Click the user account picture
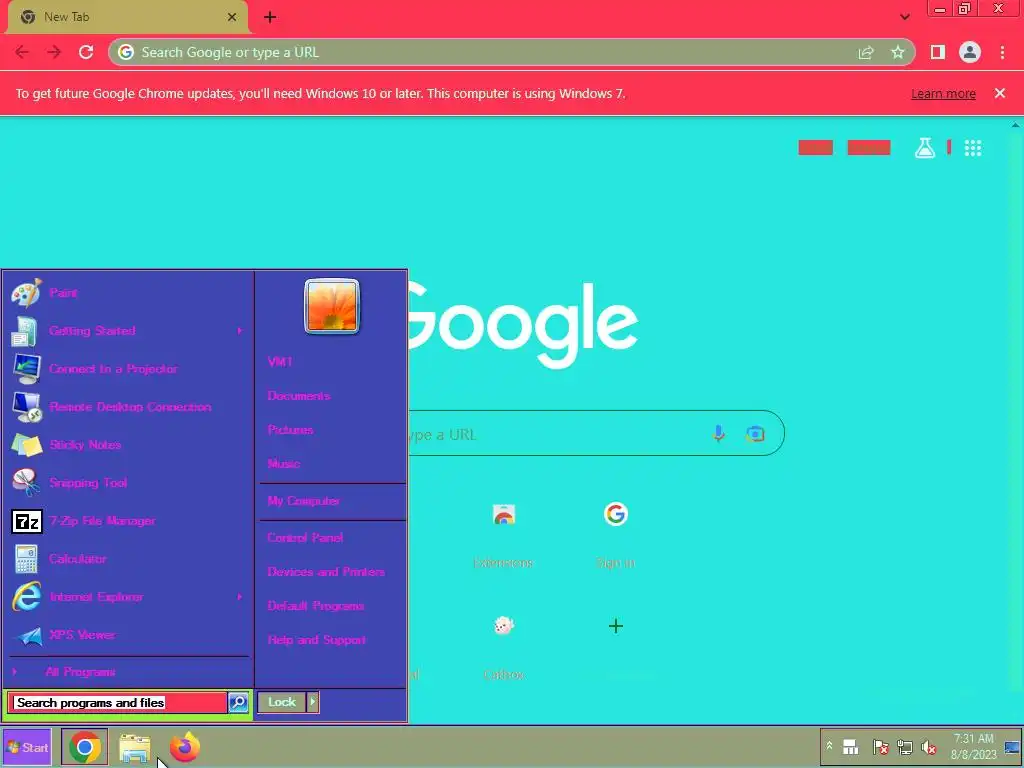The width and height of the screenshot is (1024, 768). [x=332, y=306]
